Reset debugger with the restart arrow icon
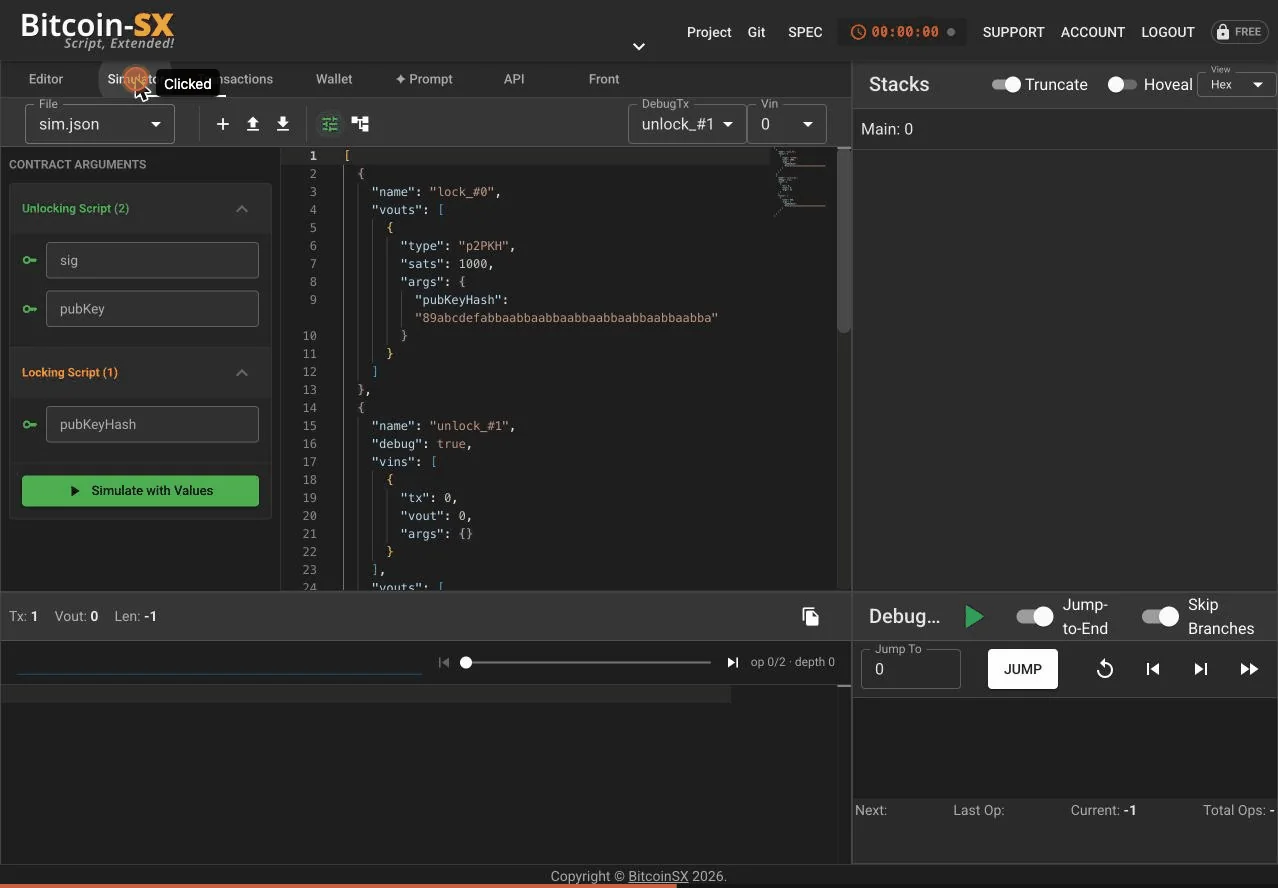This screenshot has width=1278, height=888. 1105,669
